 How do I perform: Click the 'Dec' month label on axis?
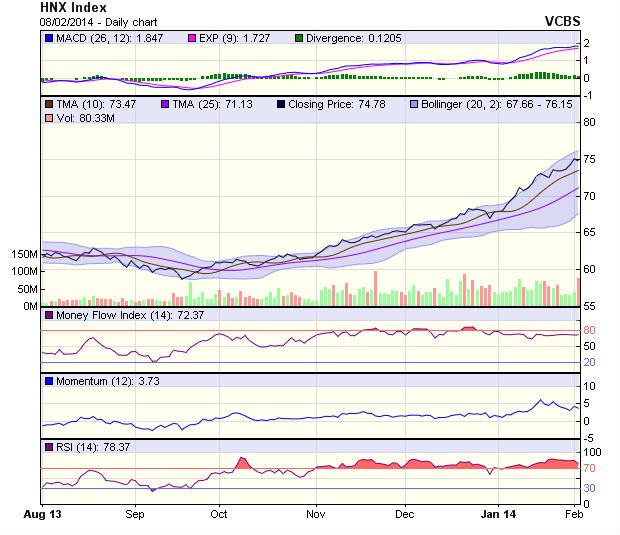404,514
